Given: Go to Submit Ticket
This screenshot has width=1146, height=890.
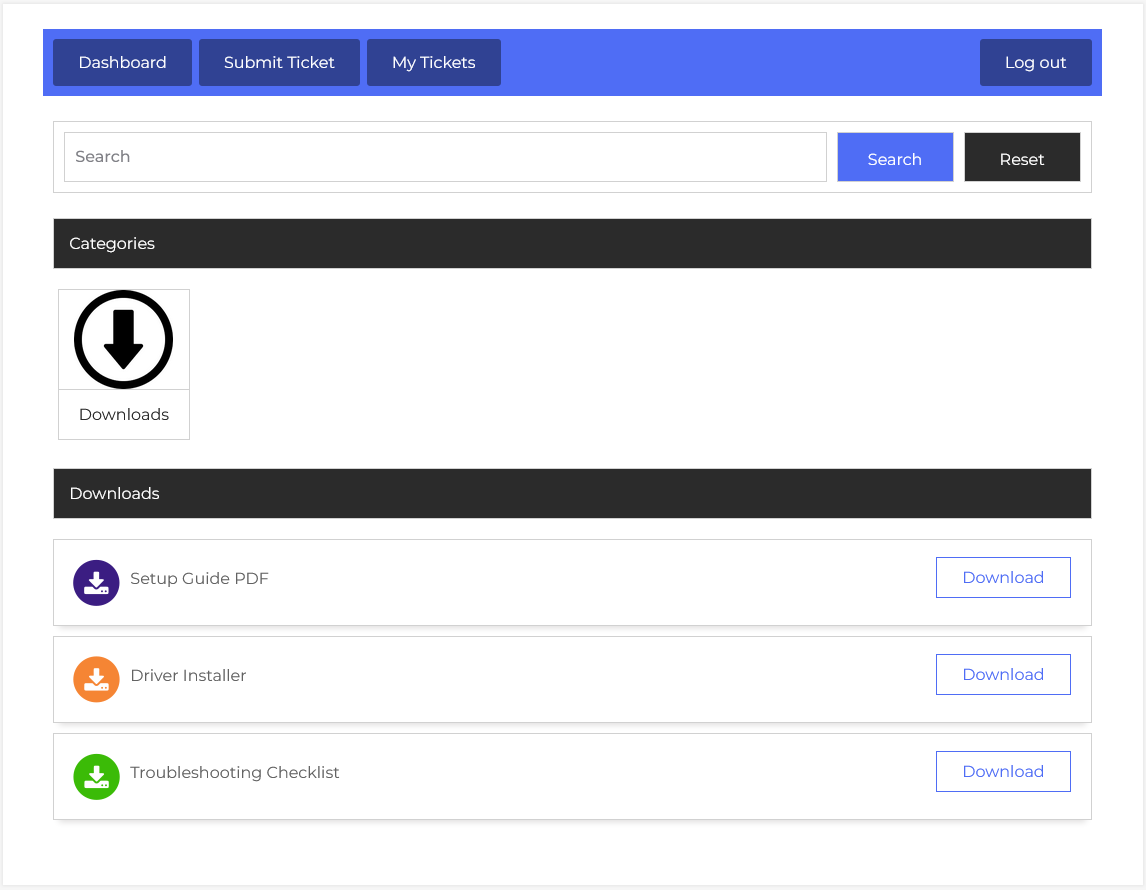Looking at the screenshot, I should tap(279, 62).
